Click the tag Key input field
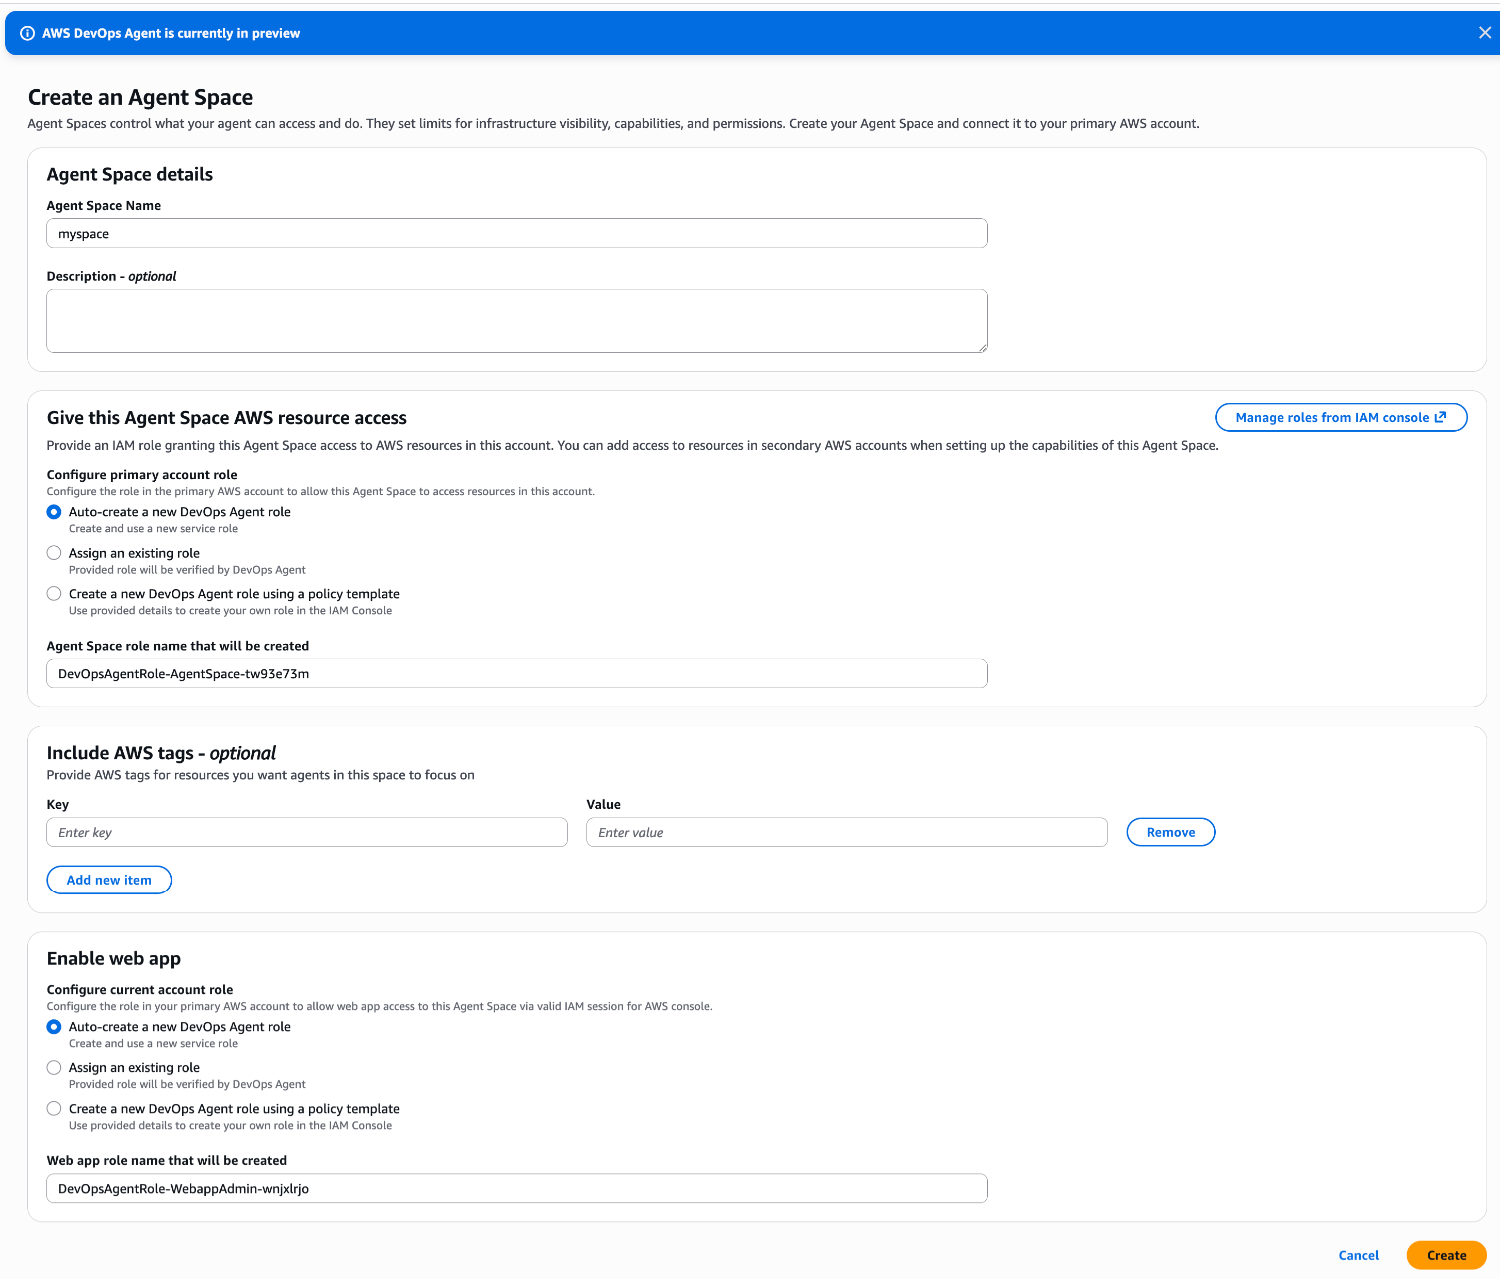 coord(306,832)
